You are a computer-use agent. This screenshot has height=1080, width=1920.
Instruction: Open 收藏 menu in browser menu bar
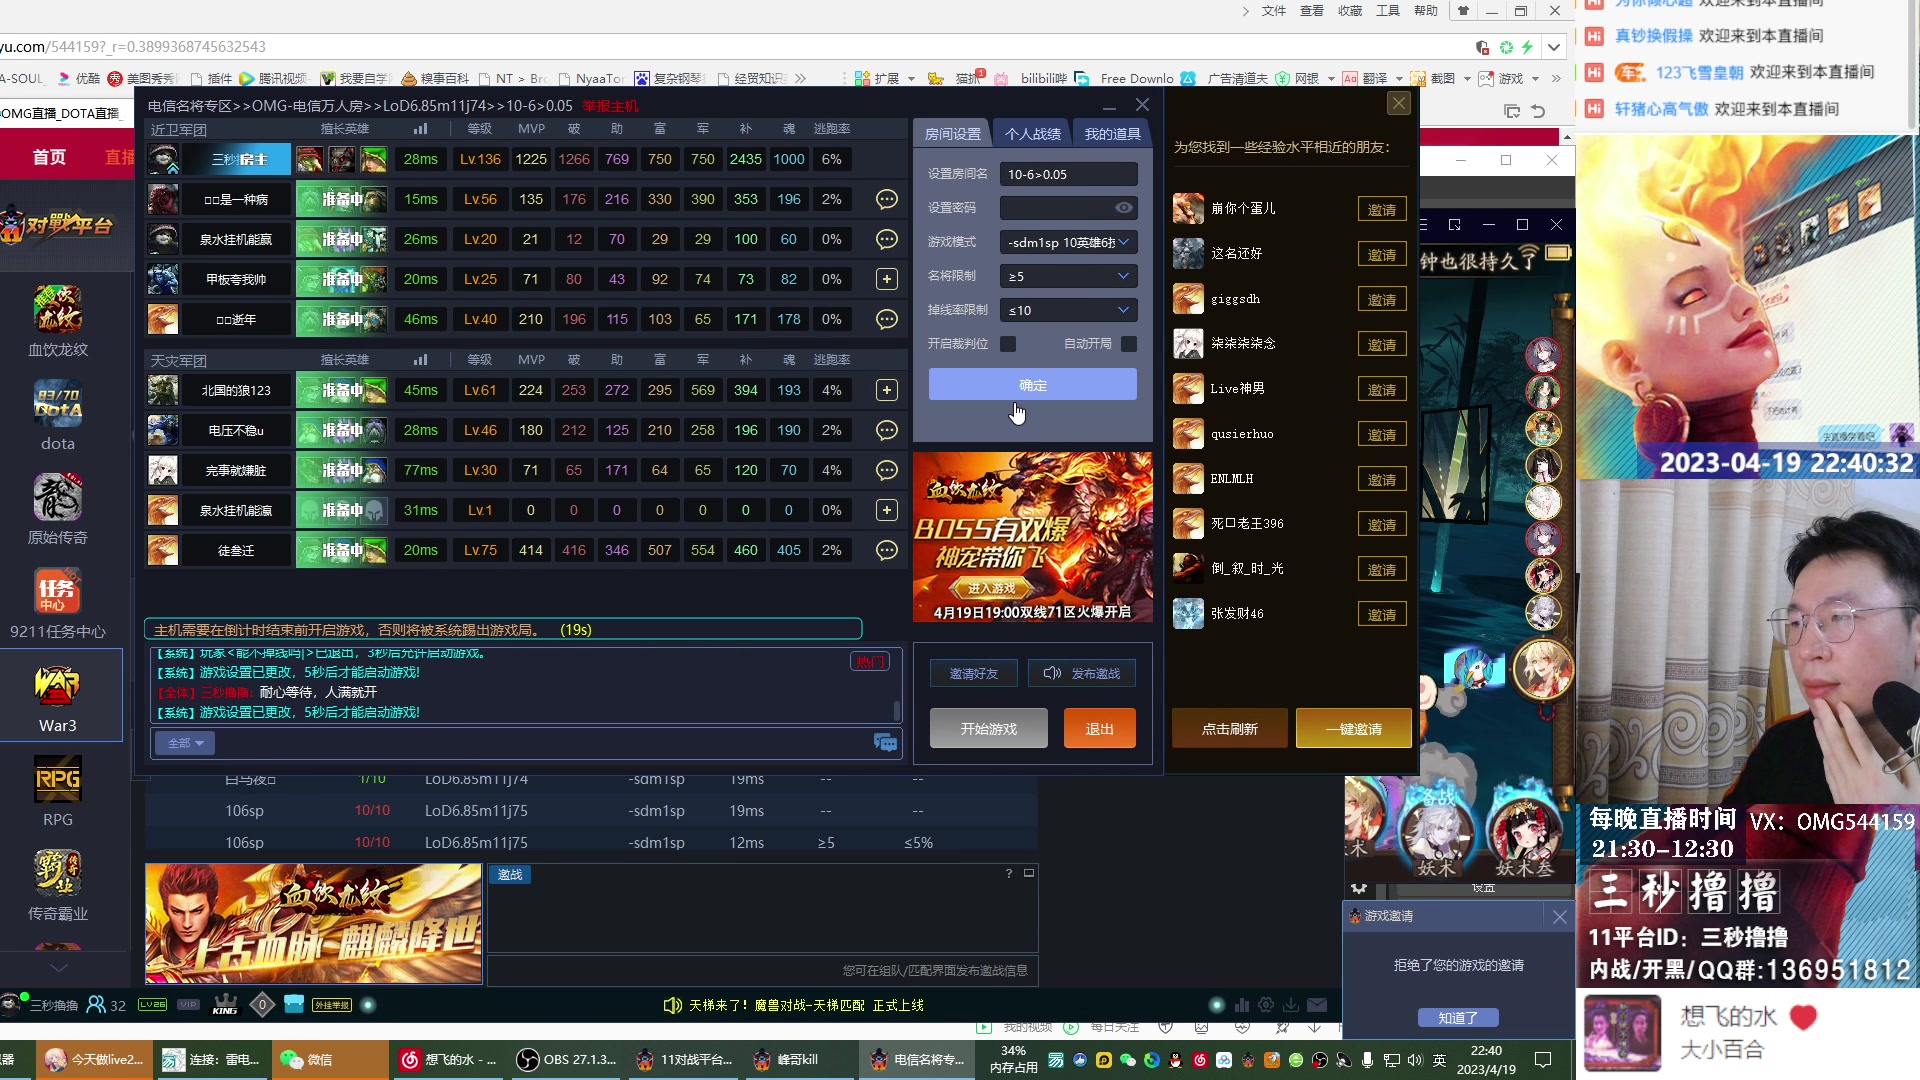1350,11
